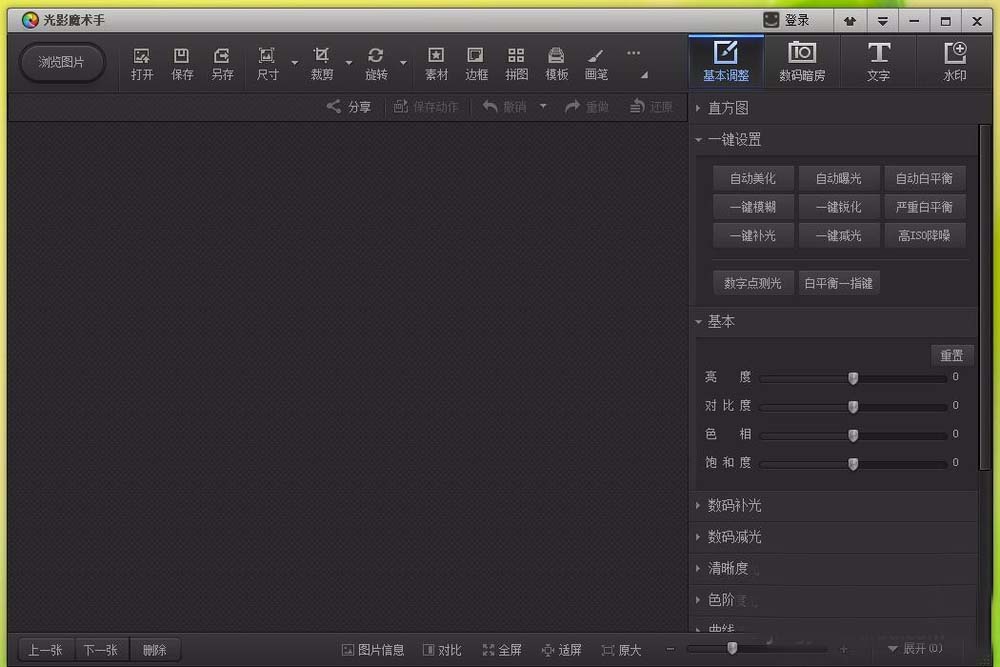The width and height of the screenshot is (1000, 667).
Task: Open the 裁剪 dropdown arrow
Action: tap(349, 62)
